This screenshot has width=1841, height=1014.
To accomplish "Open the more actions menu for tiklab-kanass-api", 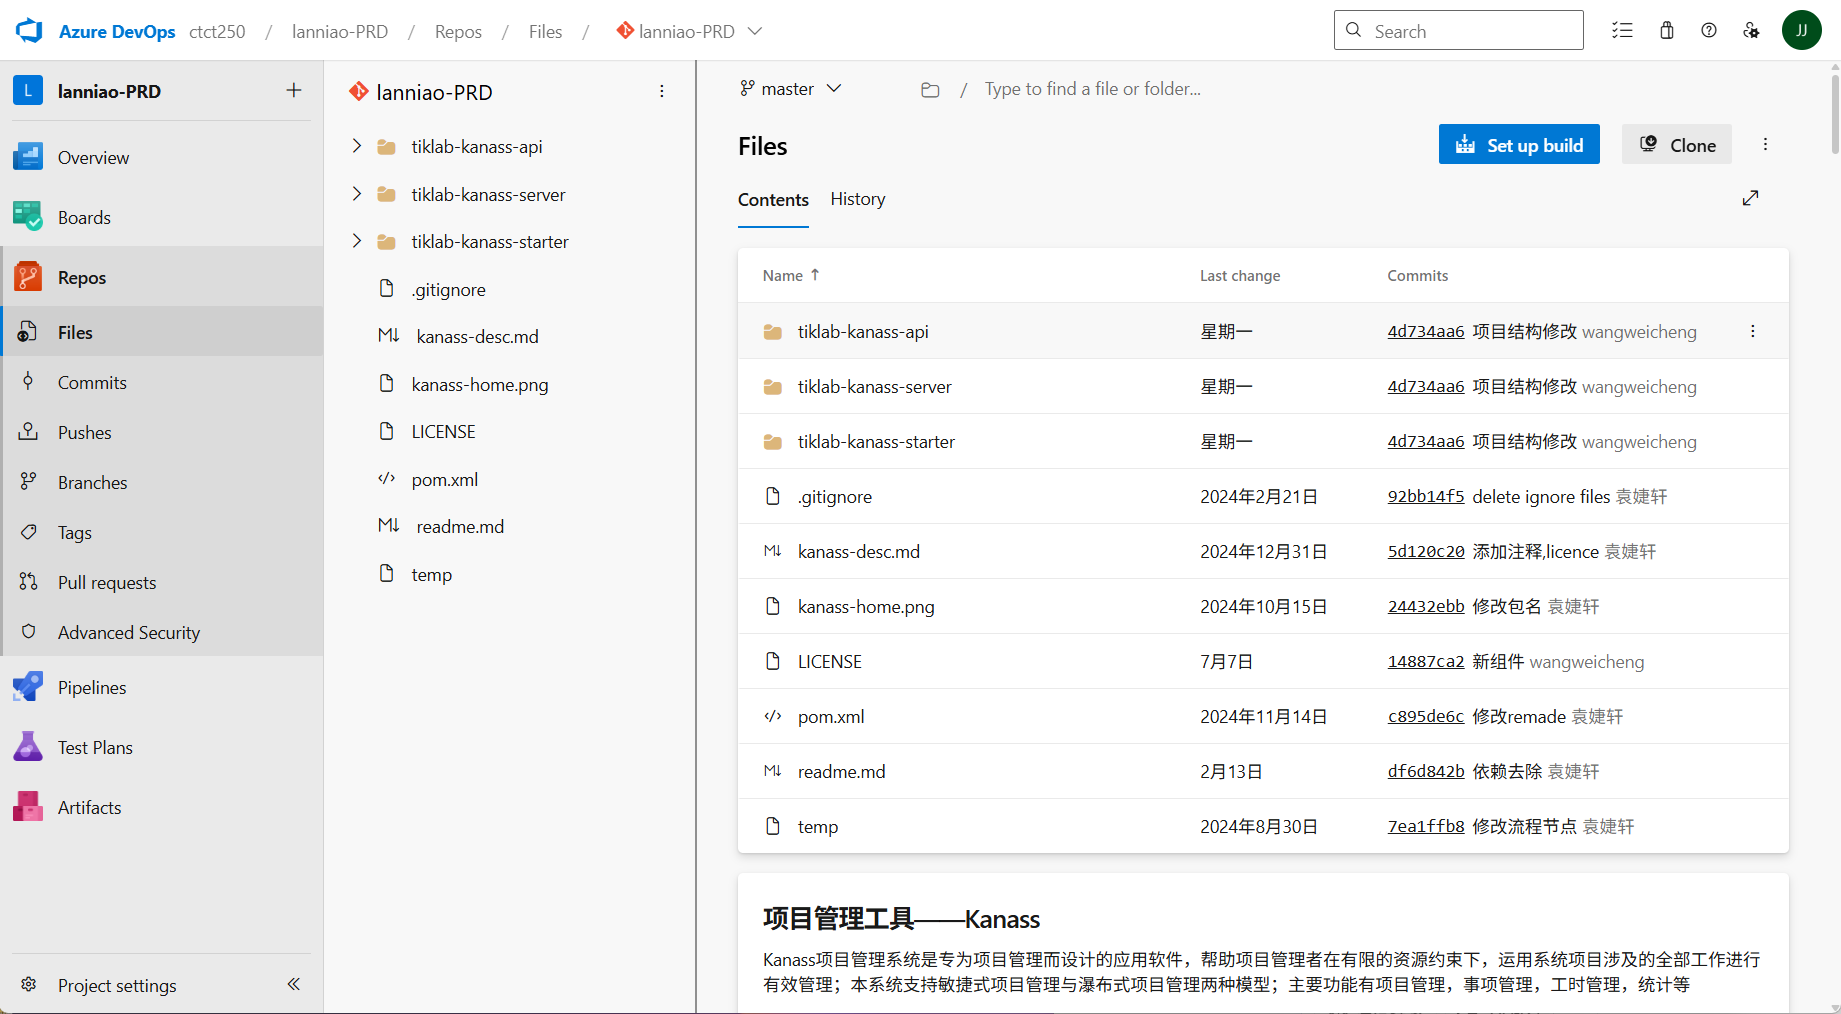I will coord(1752,331).
